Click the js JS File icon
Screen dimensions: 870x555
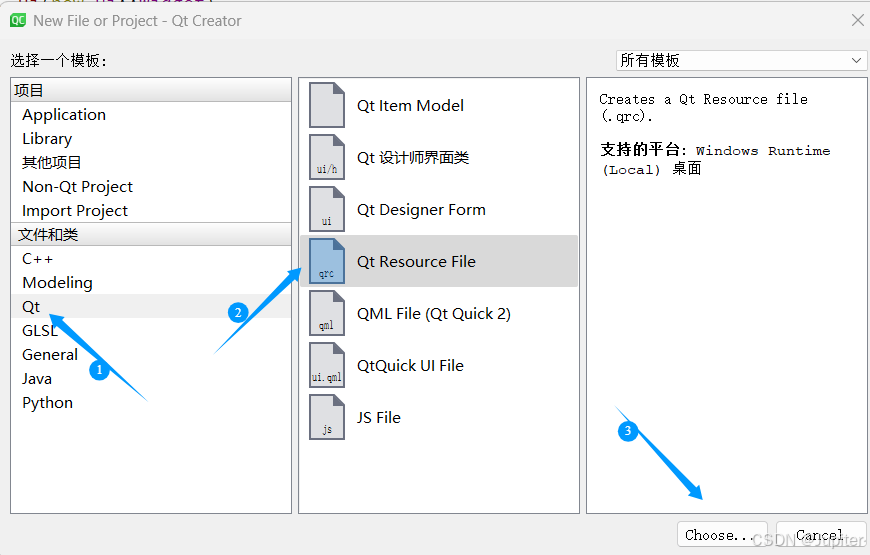click(x=327, y=417)
